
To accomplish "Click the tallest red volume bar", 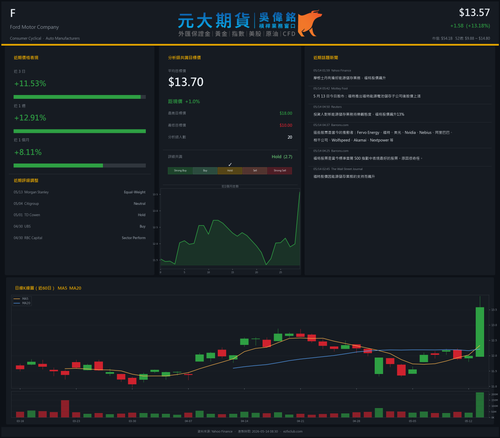I will coord(65,409).
